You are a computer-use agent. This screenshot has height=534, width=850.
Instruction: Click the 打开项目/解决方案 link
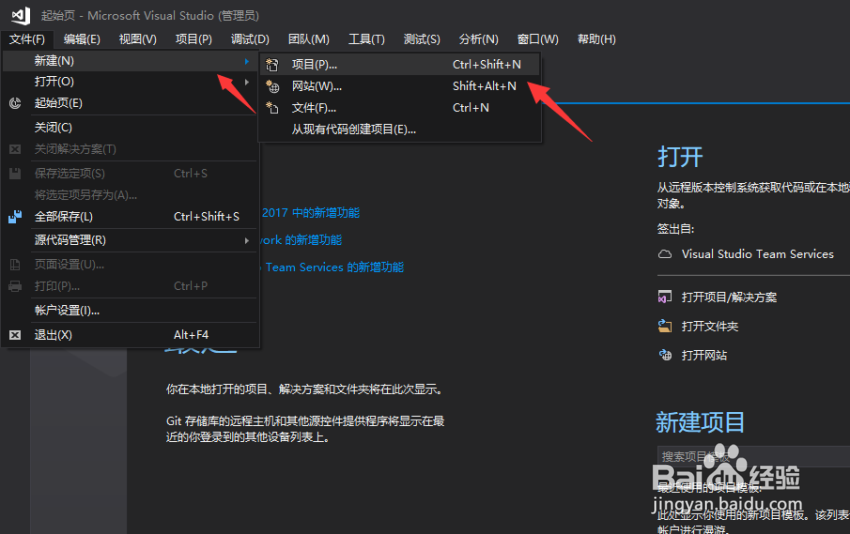(x=729, y=297)
